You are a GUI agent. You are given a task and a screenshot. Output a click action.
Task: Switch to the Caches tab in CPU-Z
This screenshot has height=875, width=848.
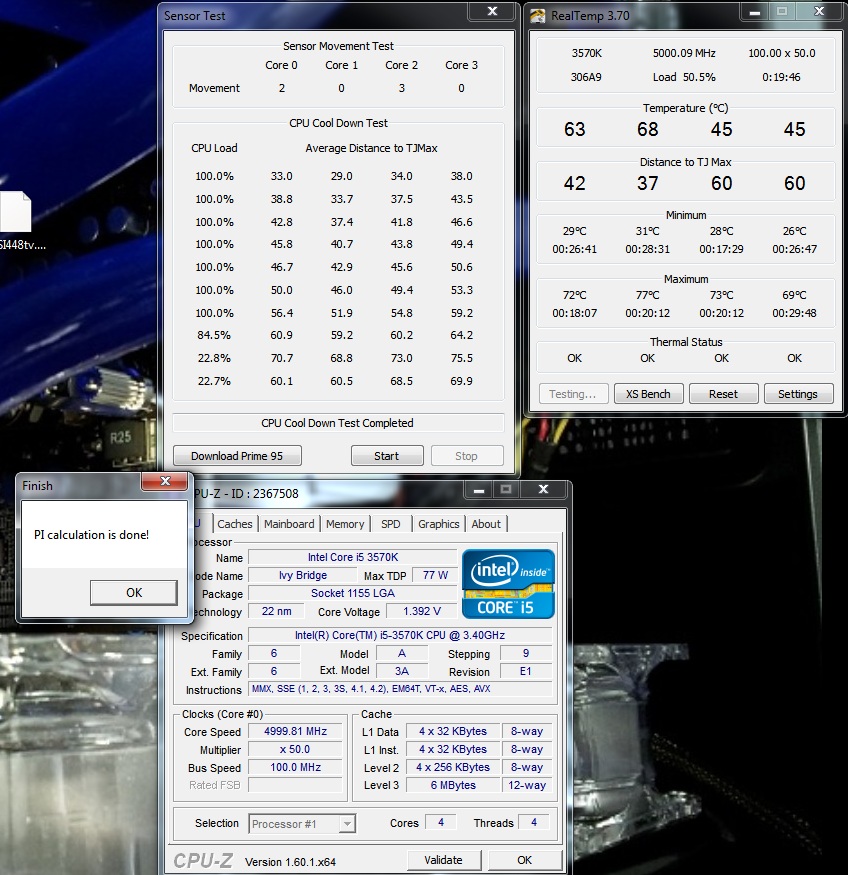click(234, 524)
